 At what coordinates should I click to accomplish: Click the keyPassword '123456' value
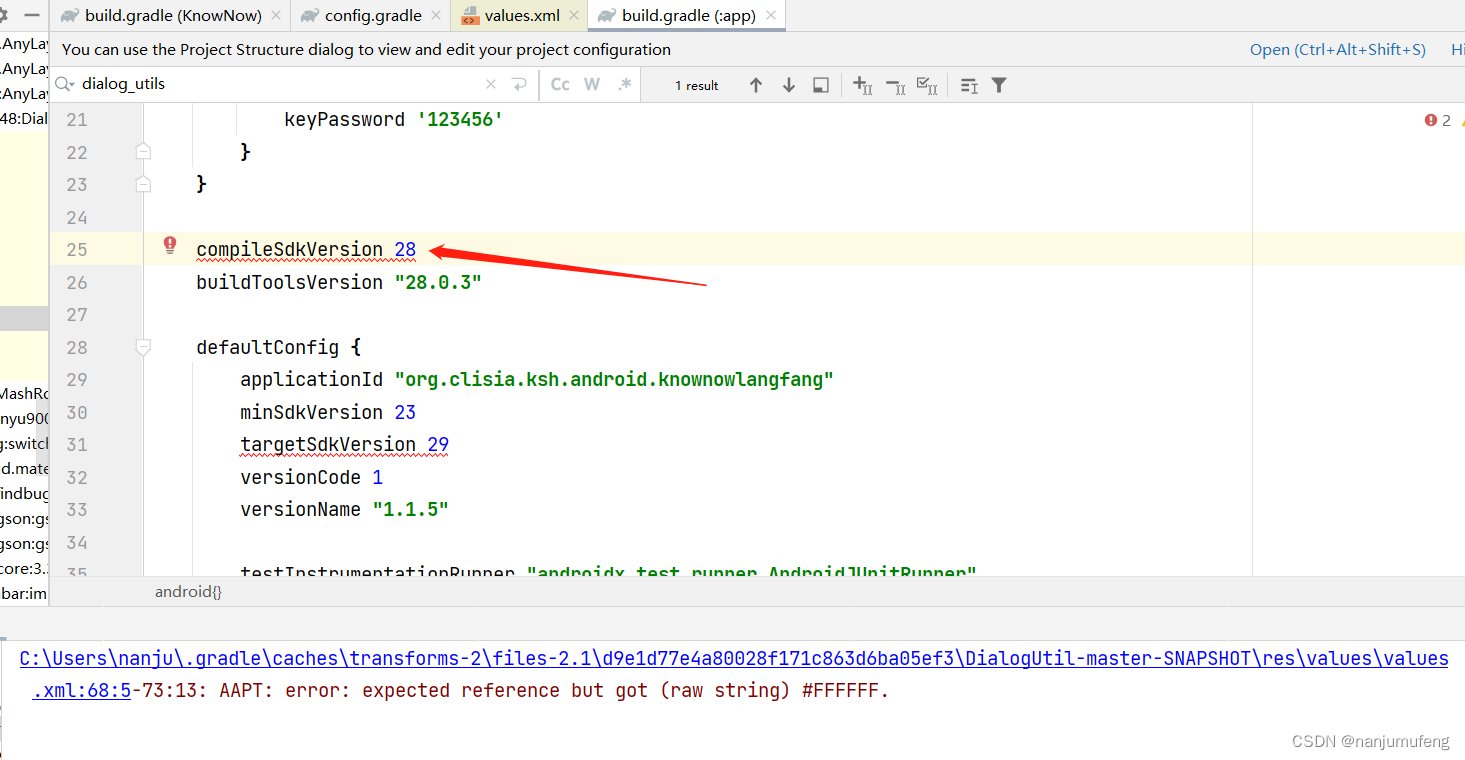click(460, 119)
